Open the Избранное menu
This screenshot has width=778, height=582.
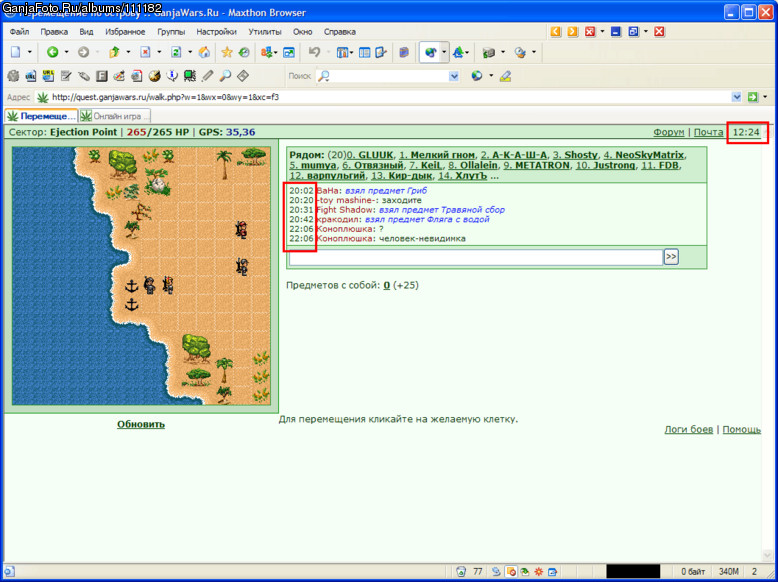pos(125,32)
